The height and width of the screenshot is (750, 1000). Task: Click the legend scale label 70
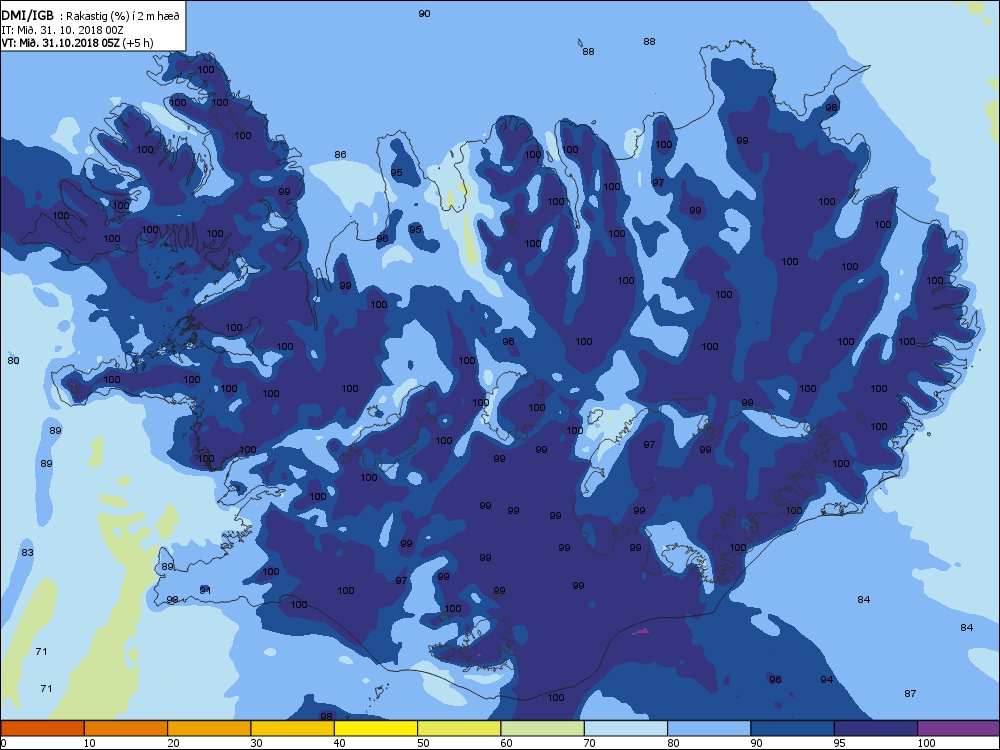(589, 743)
